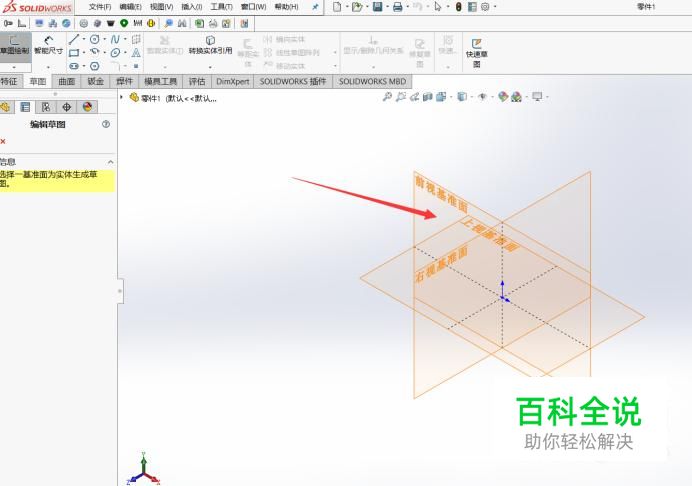
Task: Open the 帮助(H) menu
Action: 286,7
